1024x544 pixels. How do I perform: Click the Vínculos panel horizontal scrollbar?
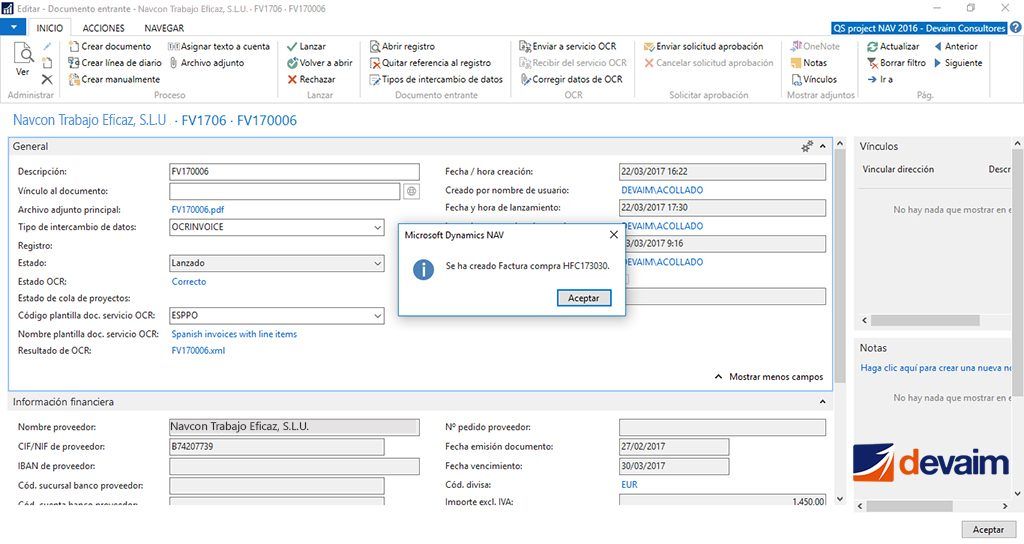tap(925, 321)
